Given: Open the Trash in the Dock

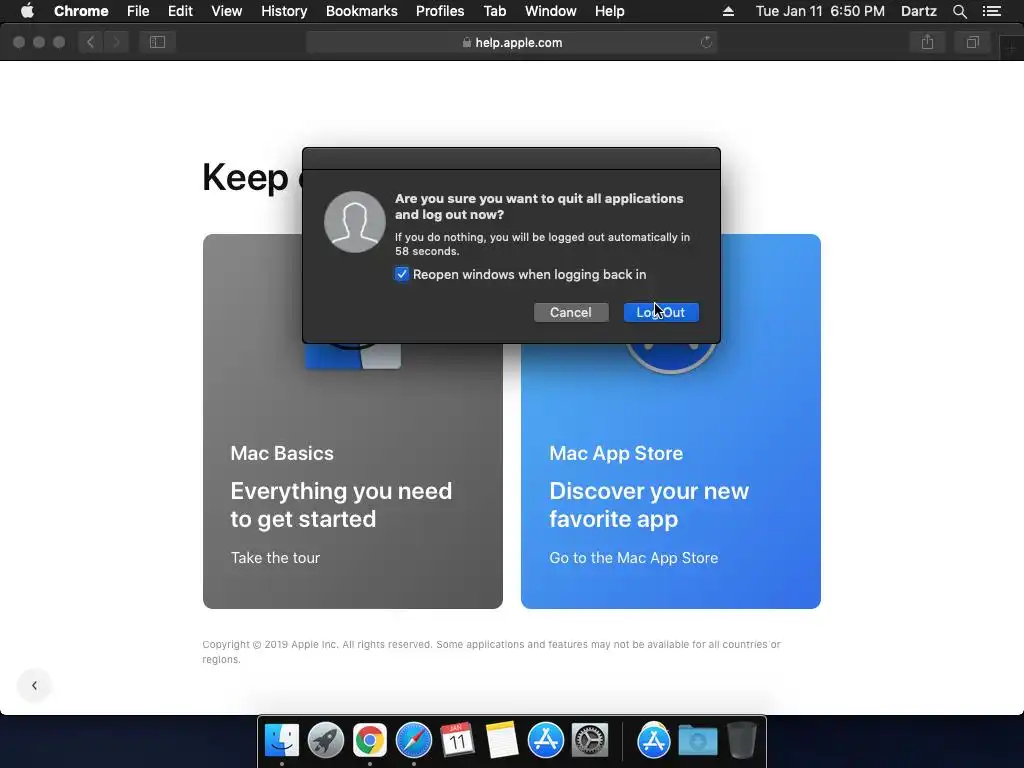Looking at the screenshot, I should 742,741.
